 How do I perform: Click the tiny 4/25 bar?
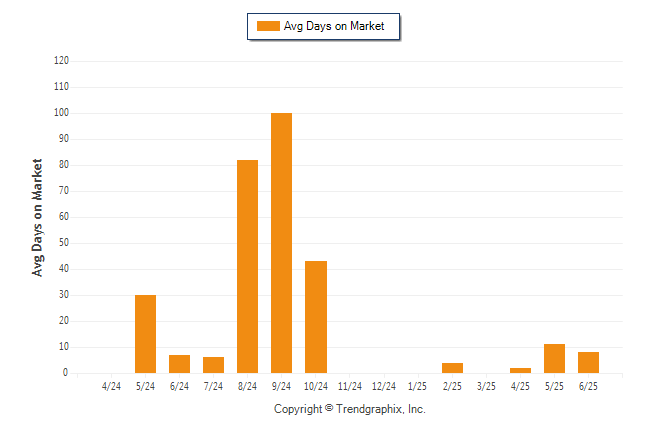[520, 371]
